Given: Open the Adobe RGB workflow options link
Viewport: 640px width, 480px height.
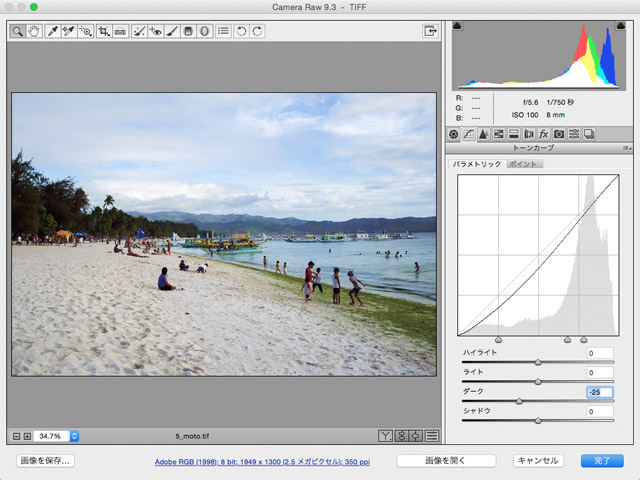Looking at the screenshot, I should [262, 462].
